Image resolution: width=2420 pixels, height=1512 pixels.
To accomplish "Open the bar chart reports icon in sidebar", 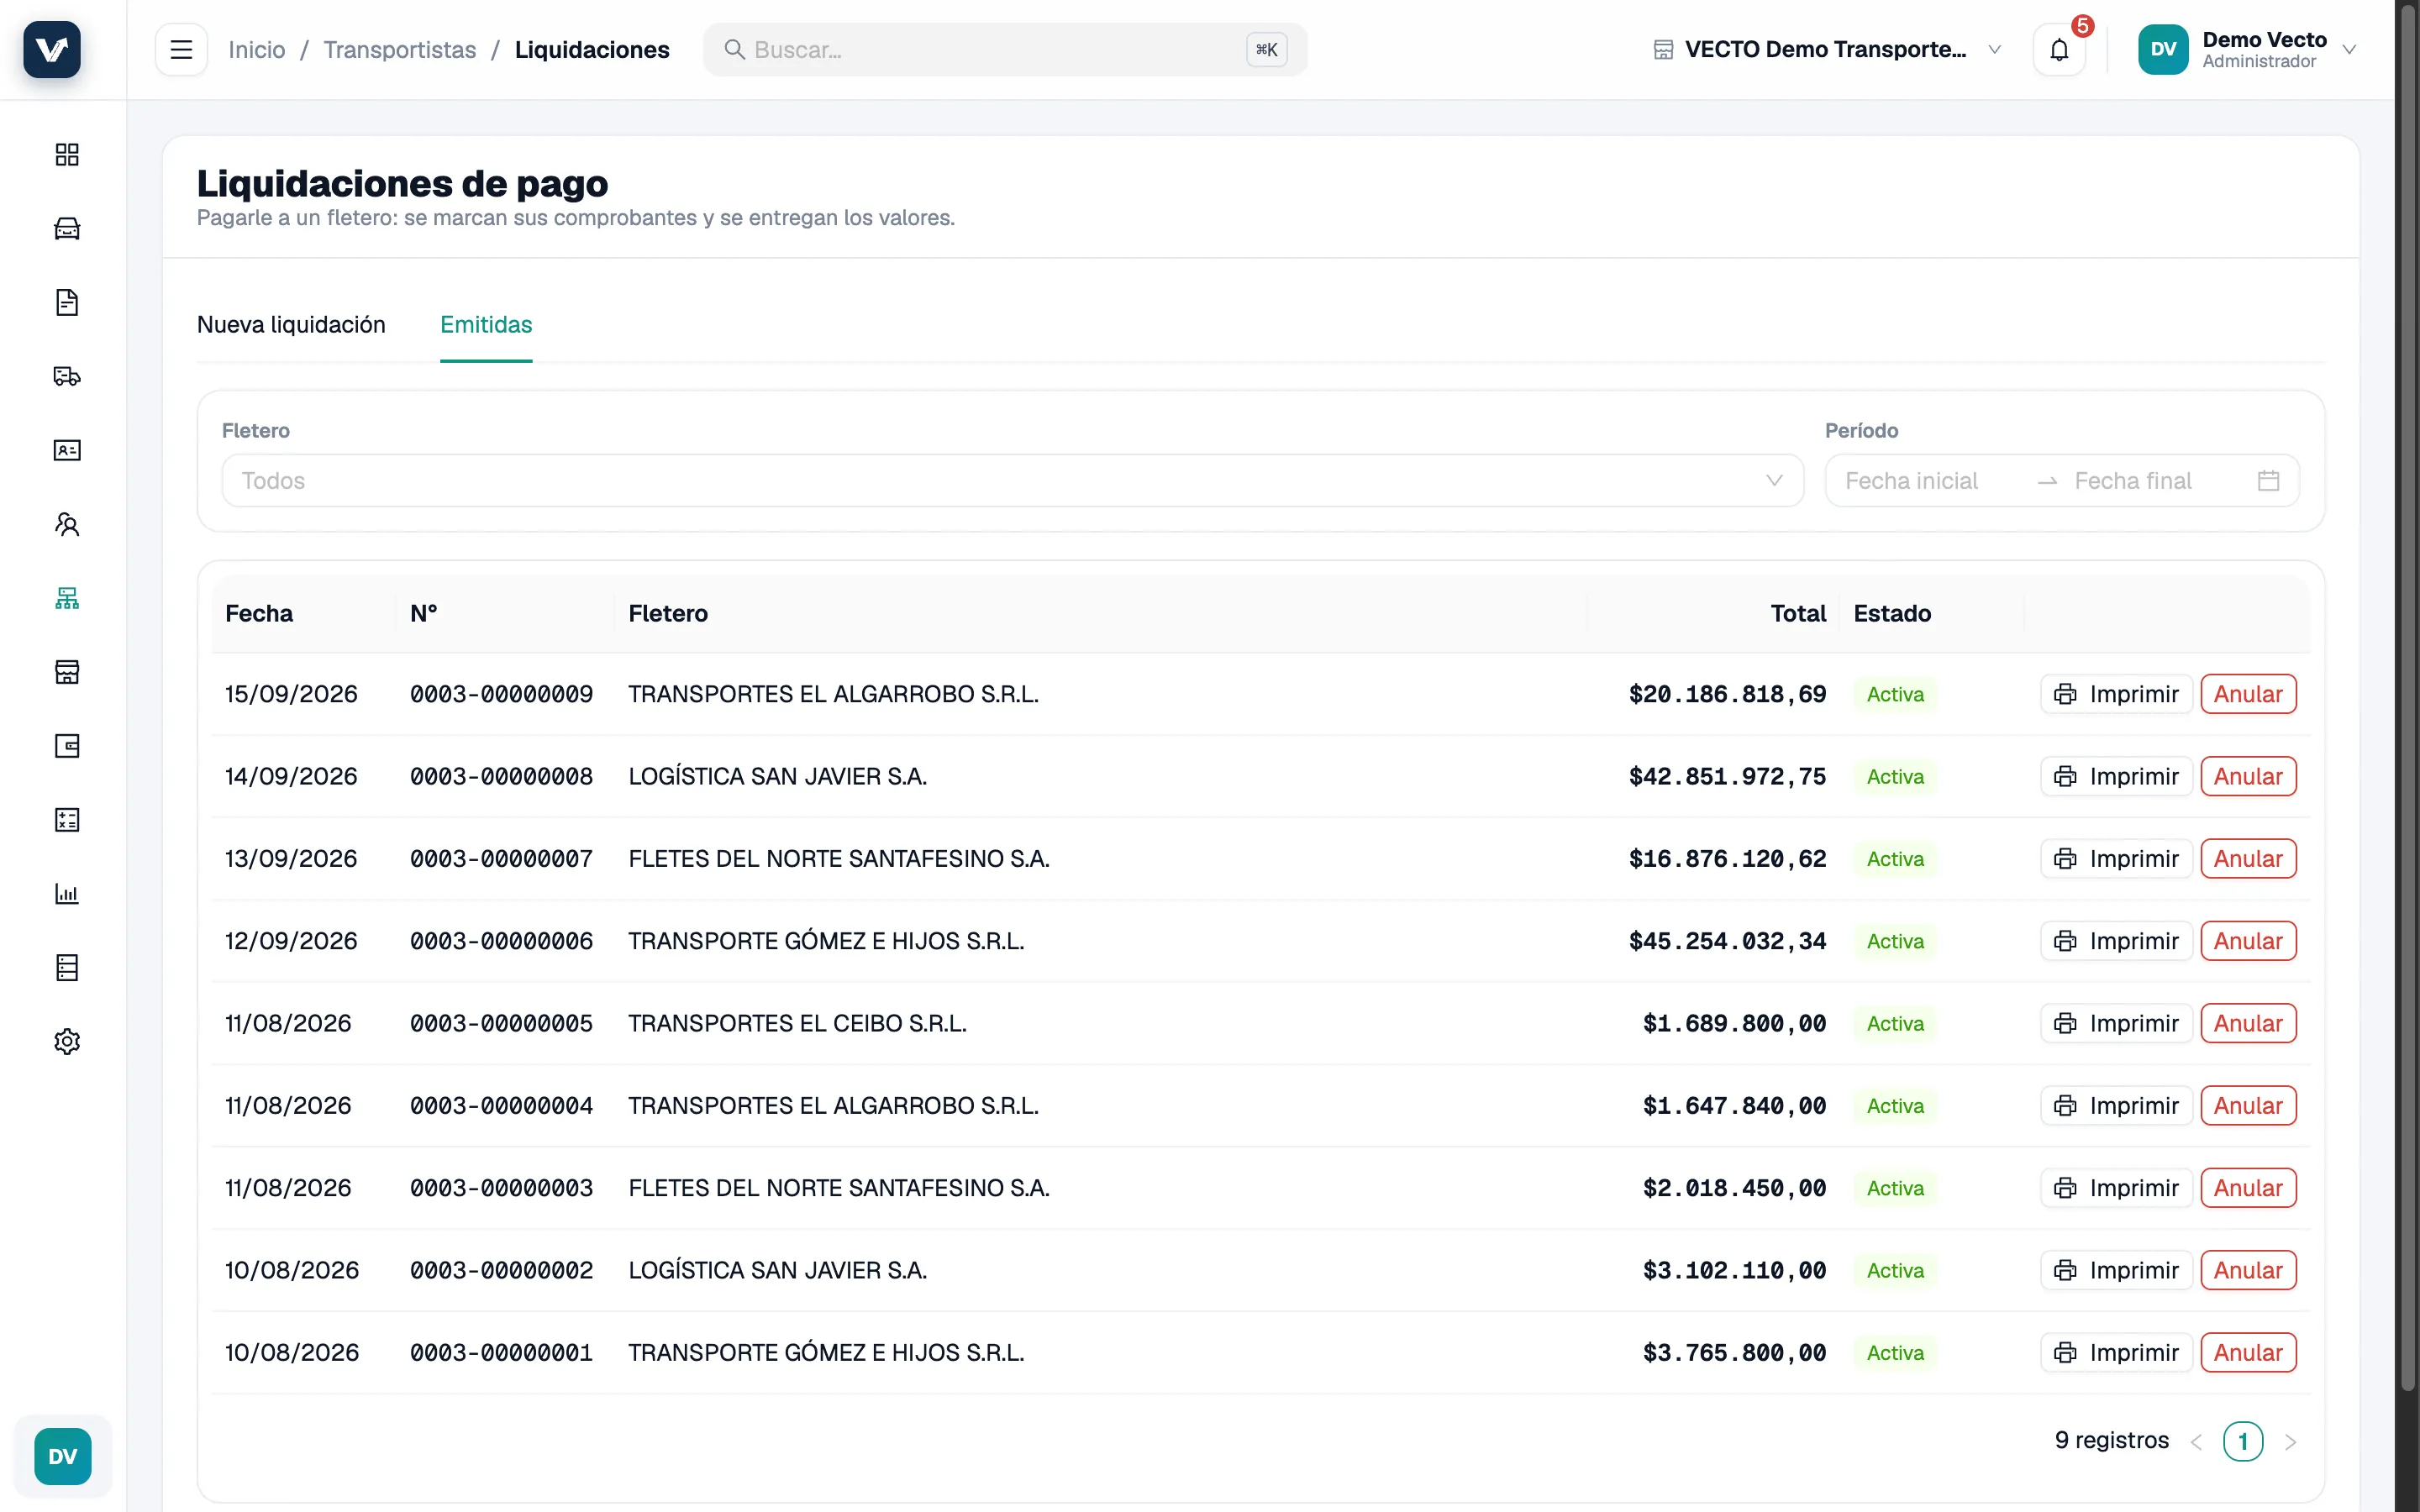I will (67, 894).
